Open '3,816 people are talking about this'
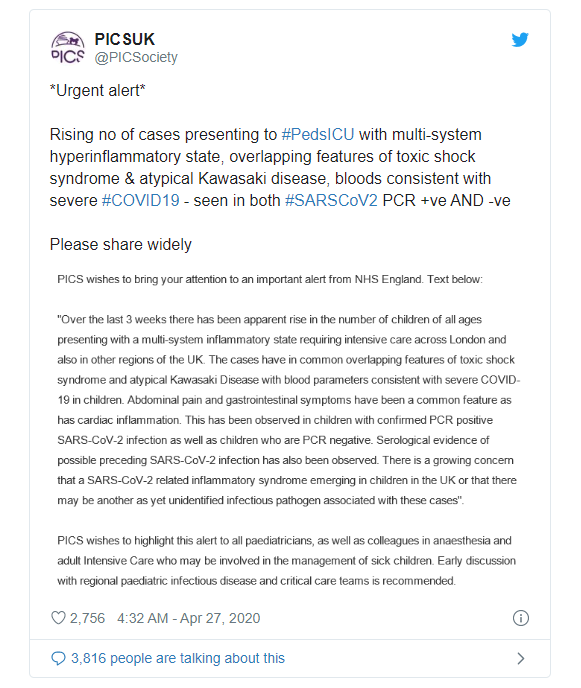The width and height of the screenshot is (581, 688). [x=178, y=658]
